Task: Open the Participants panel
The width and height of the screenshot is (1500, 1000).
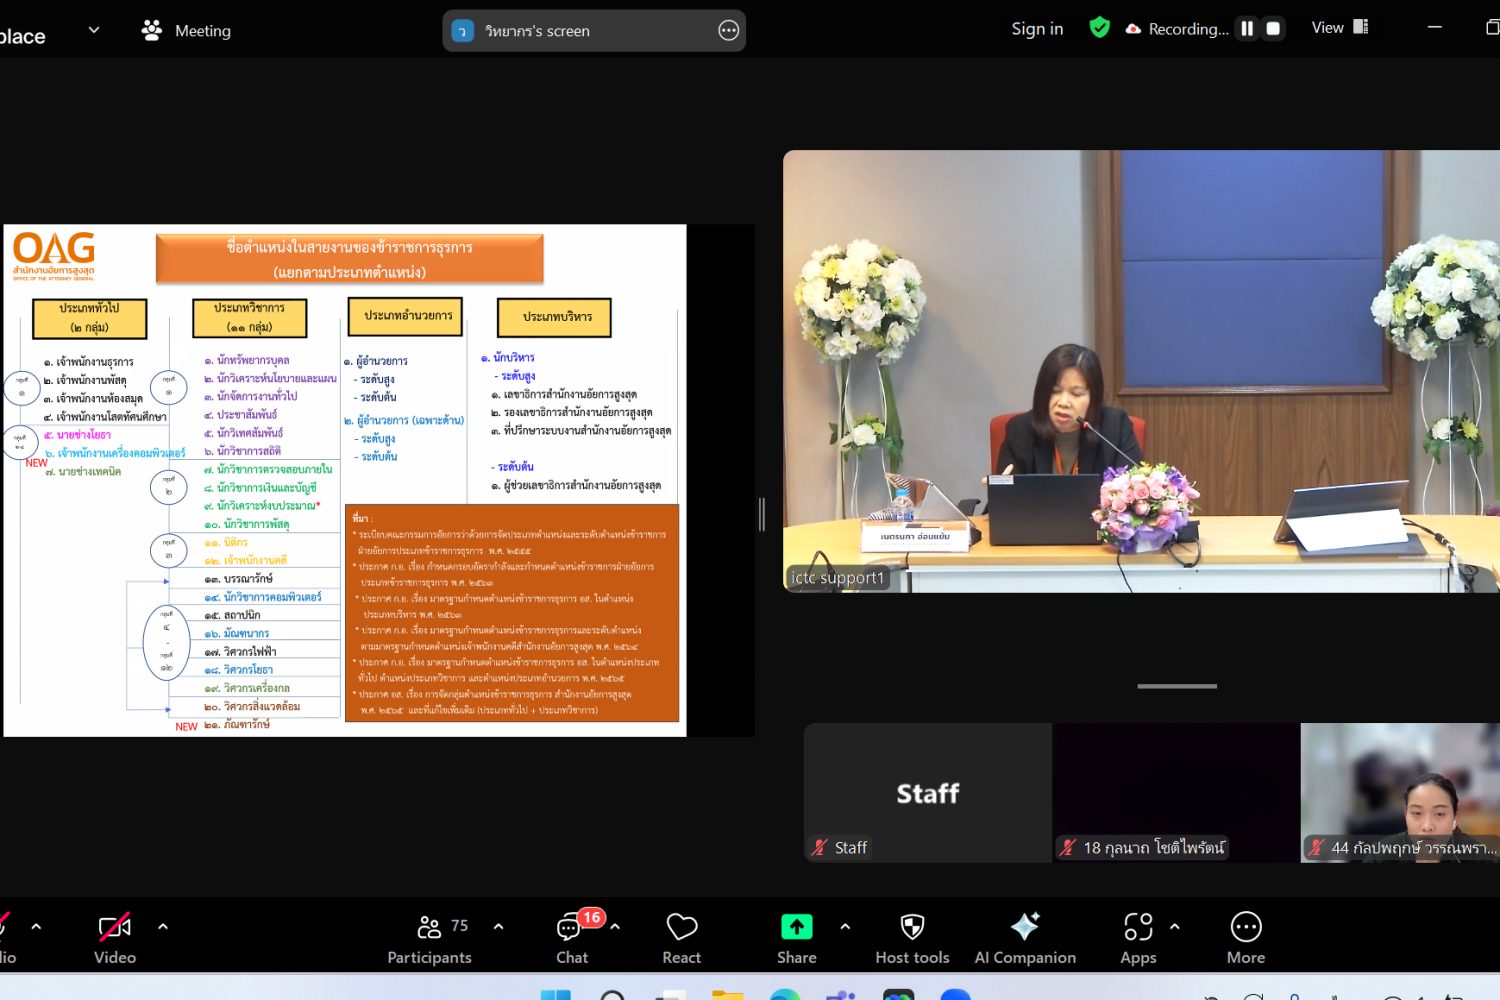Action: point(430,939)
